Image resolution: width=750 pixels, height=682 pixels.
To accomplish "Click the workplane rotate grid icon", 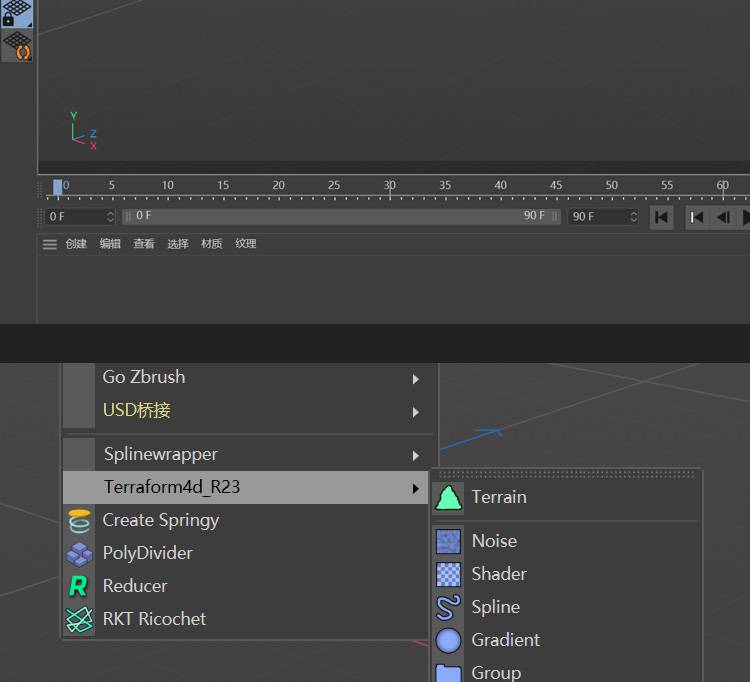I will 17,45.
